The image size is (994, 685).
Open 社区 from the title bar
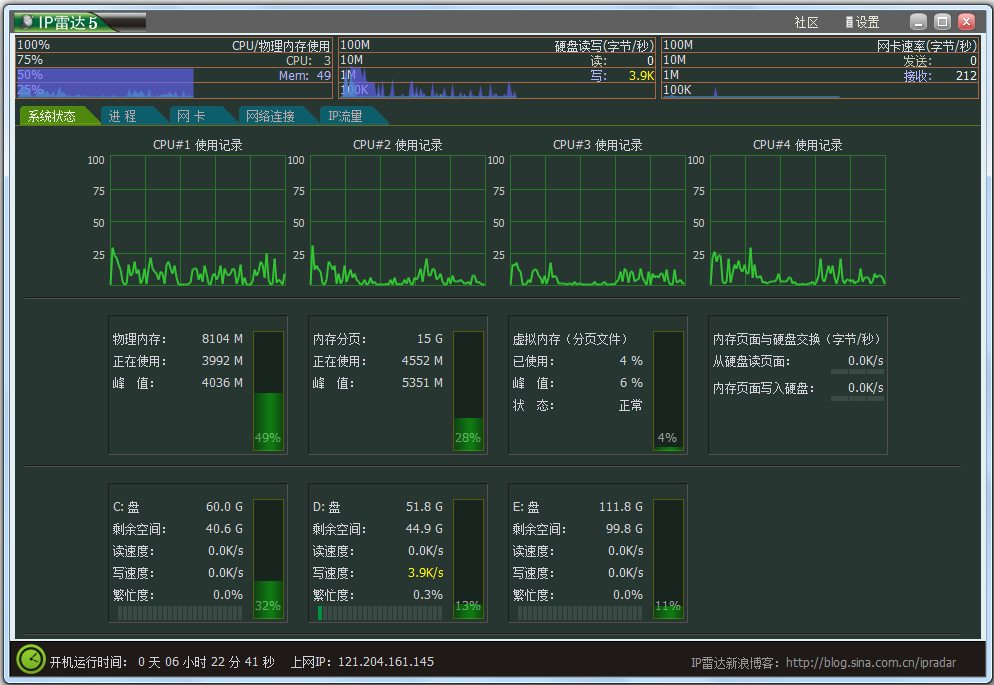point(806,21)
